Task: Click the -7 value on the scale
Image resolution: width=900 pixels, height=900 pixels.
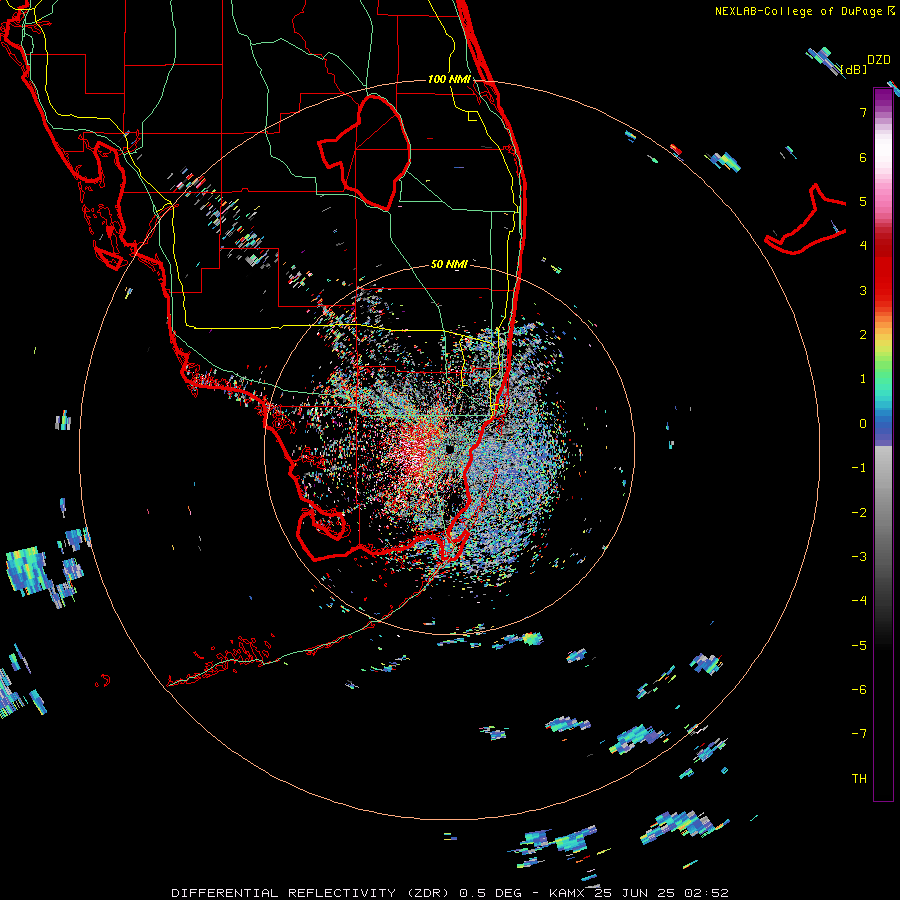Action: [859, 734]
